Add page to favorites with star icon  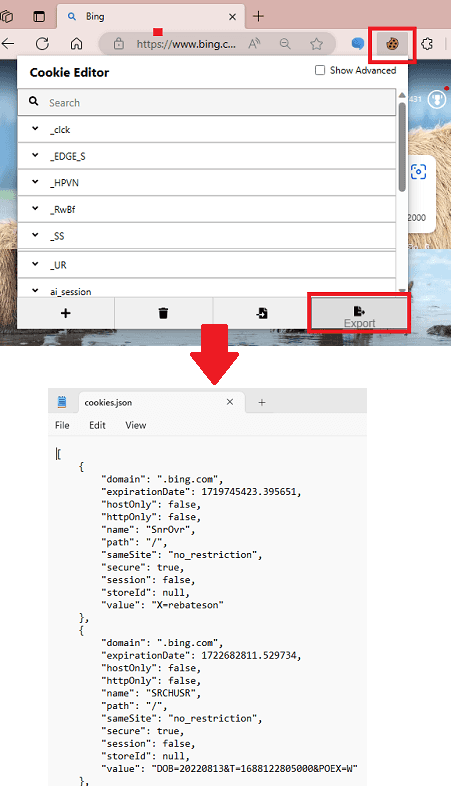(x=316, y=44)
